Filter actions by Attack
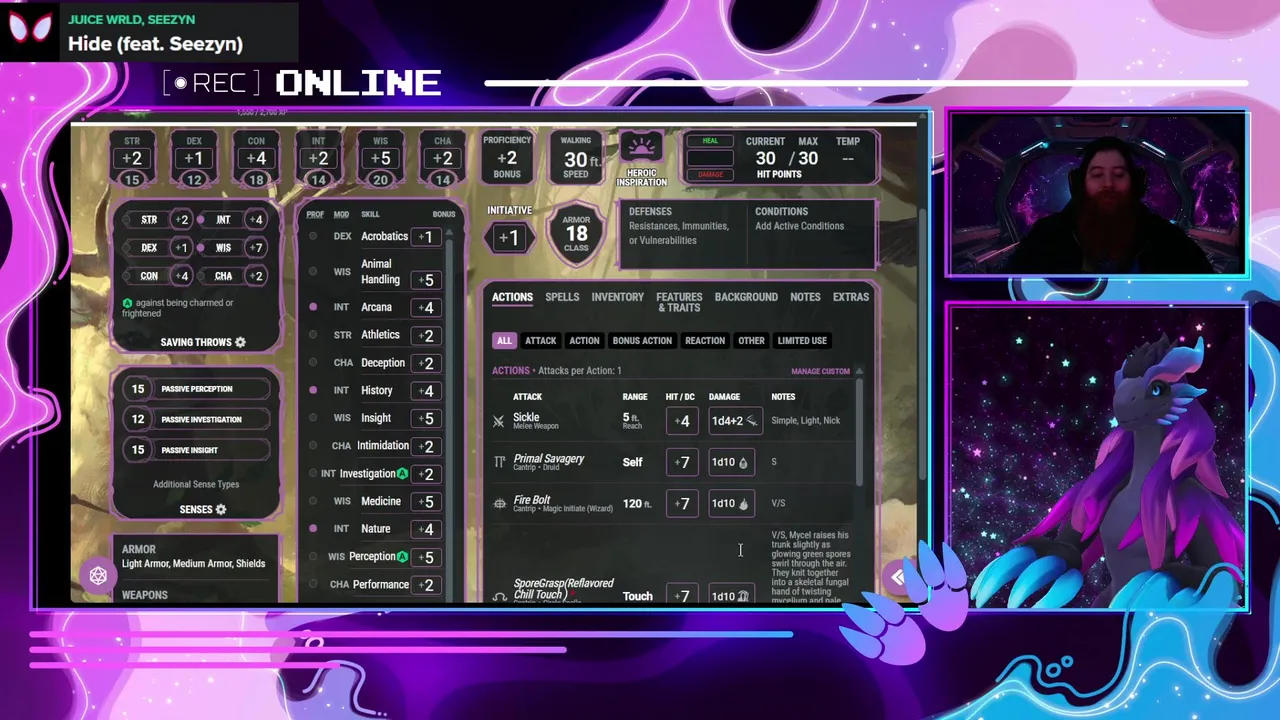This screenshot has height=720, width=1280. click(x=540, y=341)
